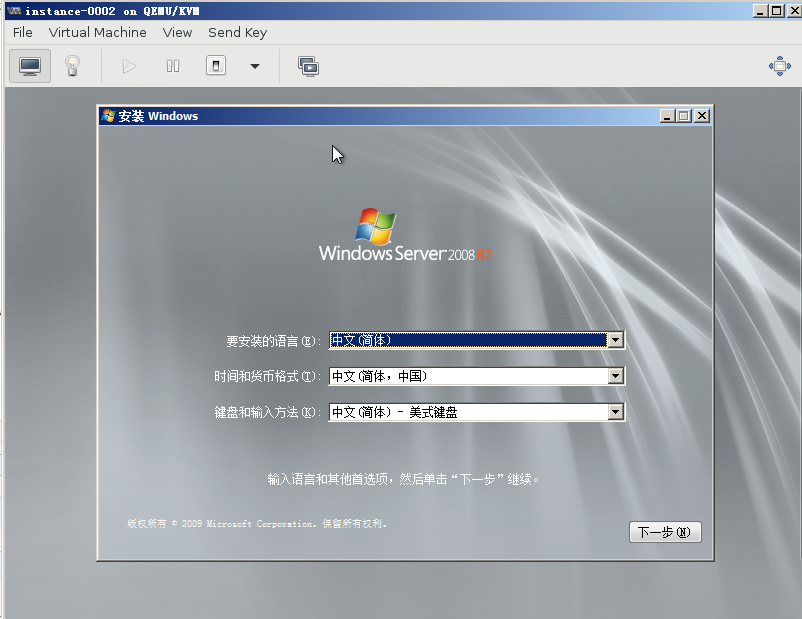This screenshot has height=619, width=802.
Task: Click the virt-manager icon in outer title bar
Action: point(14,11)
